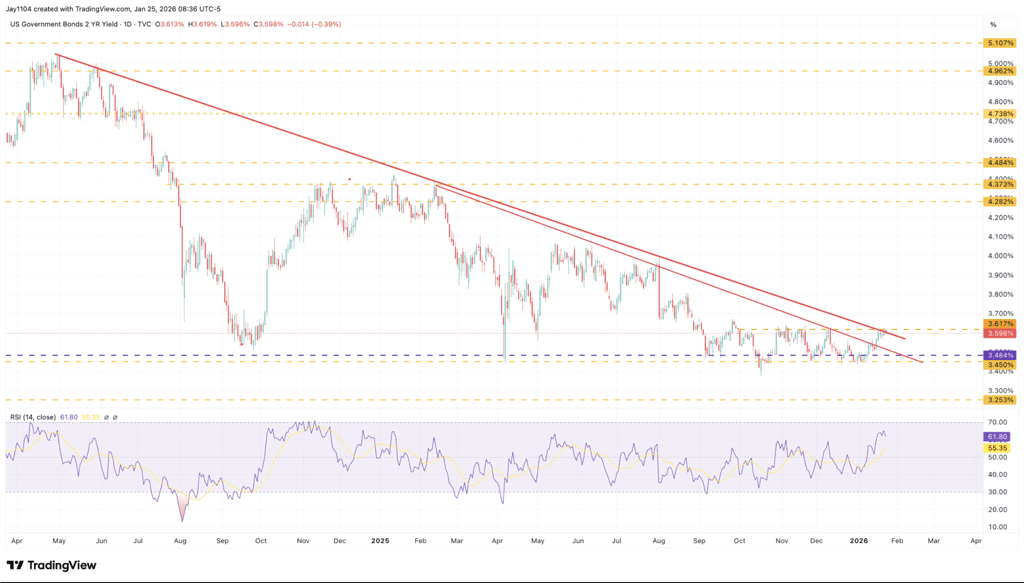Click the 30.00 RSI axis tick
Screen dimensions: 1024x583
click(998, 492)
